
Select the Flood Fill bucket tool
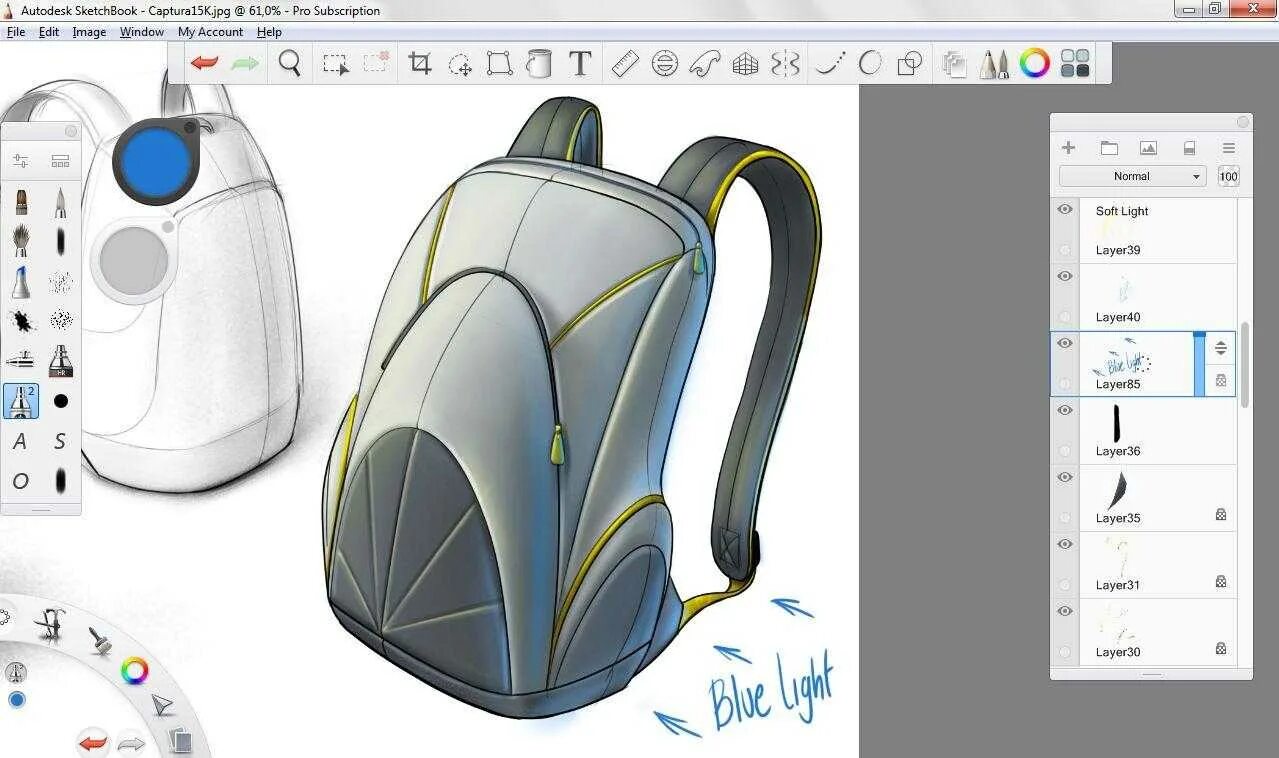click(x=539, y=64)
